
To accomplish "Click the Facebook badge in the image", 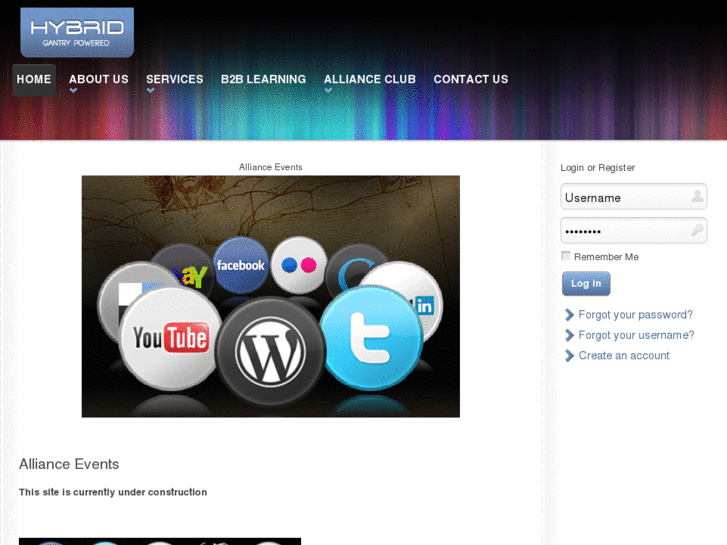I will pyautogui.click(x=241, y=265).
